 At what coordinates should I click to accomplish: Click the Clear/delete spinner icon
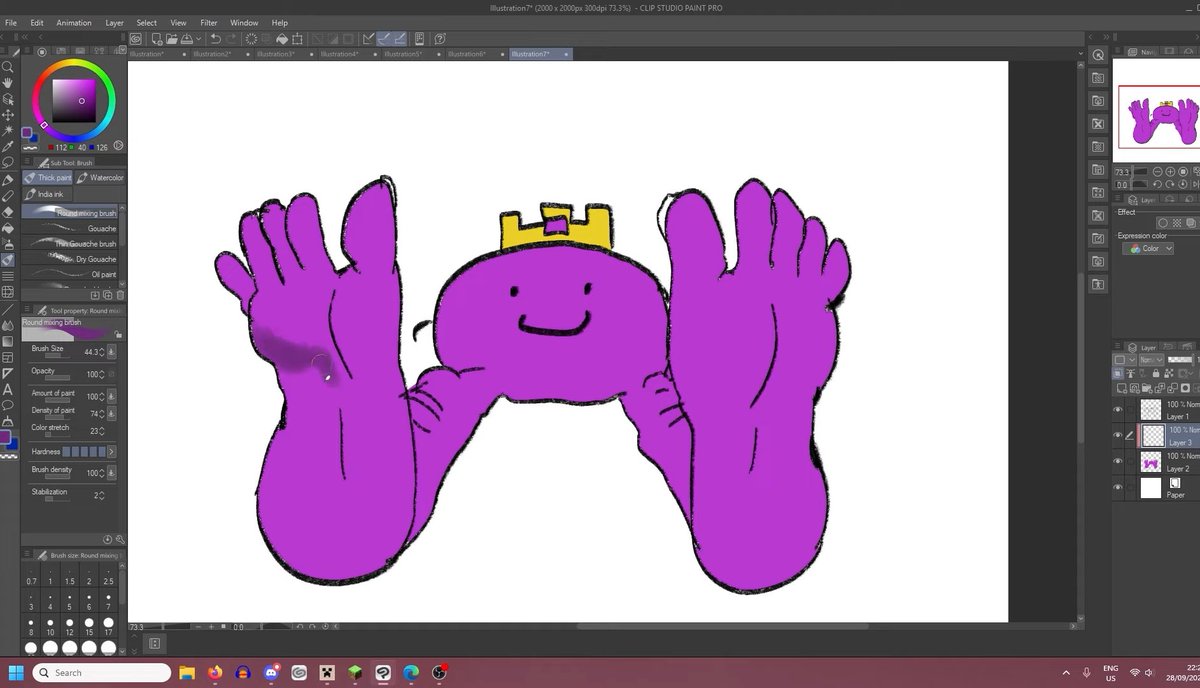click(253, 38)
